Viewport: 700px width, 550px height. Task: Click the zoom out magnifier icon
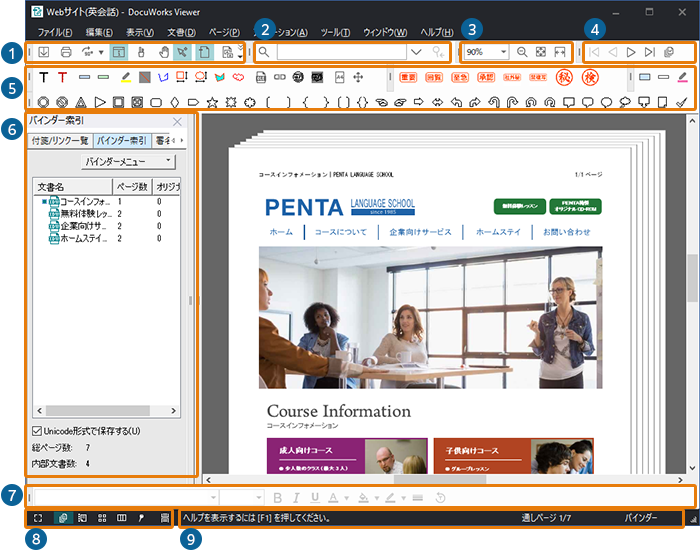tap(522, 52)
